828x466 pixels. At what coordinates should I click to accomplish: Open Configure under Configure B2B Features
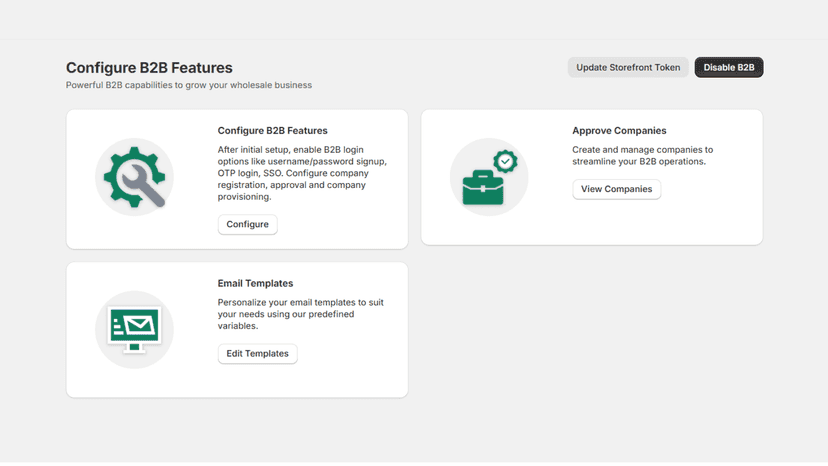(x=248, y=225)
